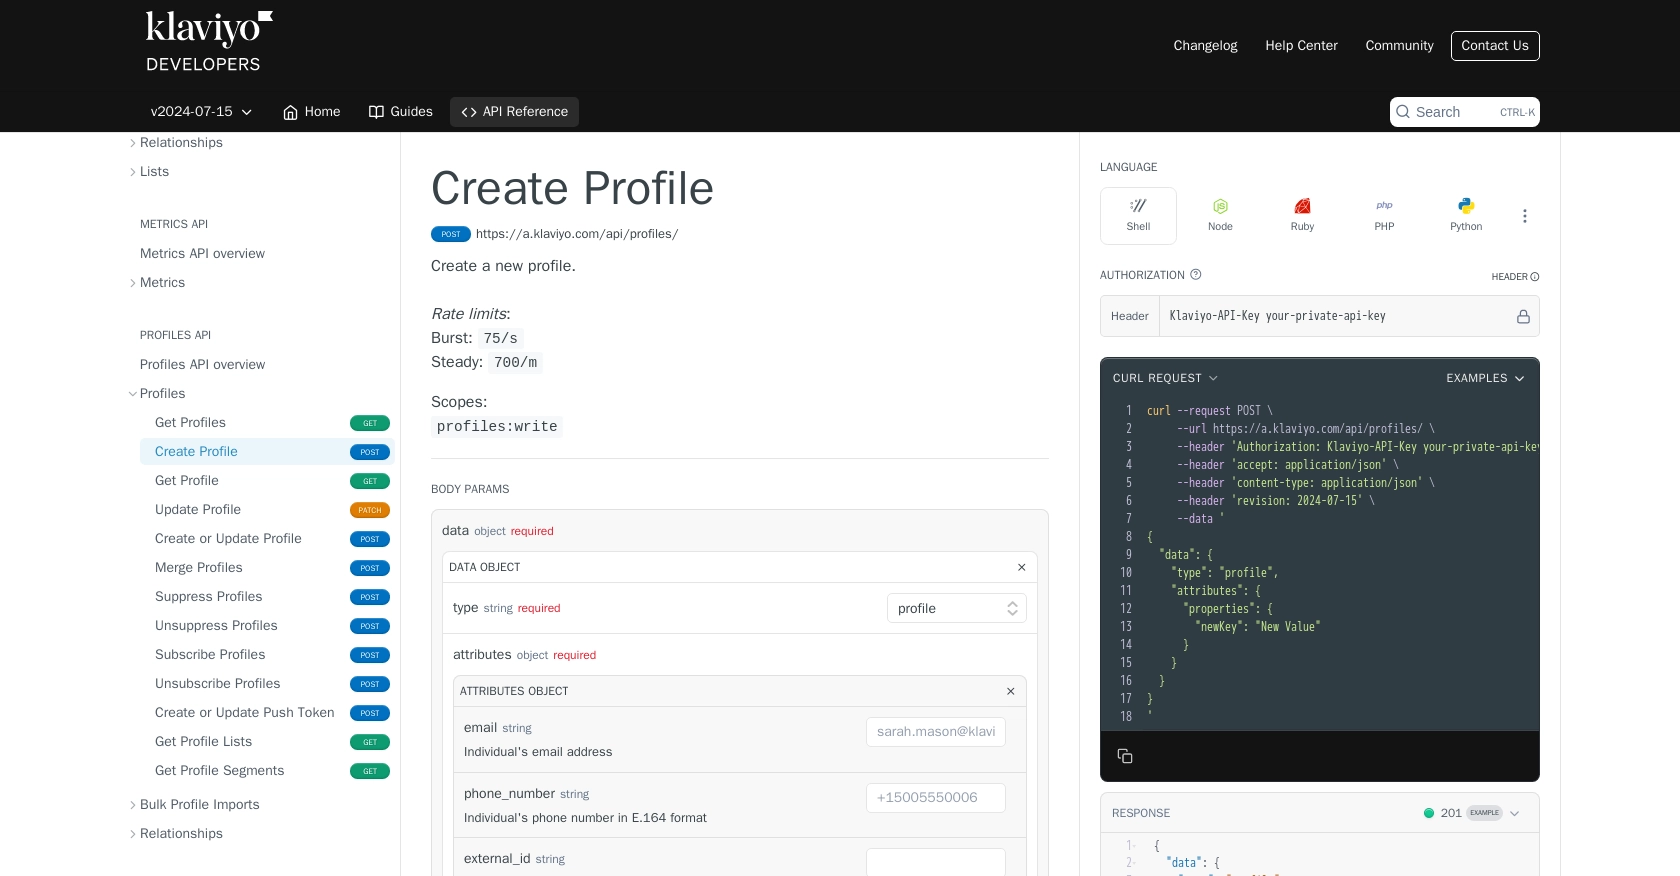Expand Bulk Profile Imports section
The image size is (1680, 876).
[x=133, y=805]
